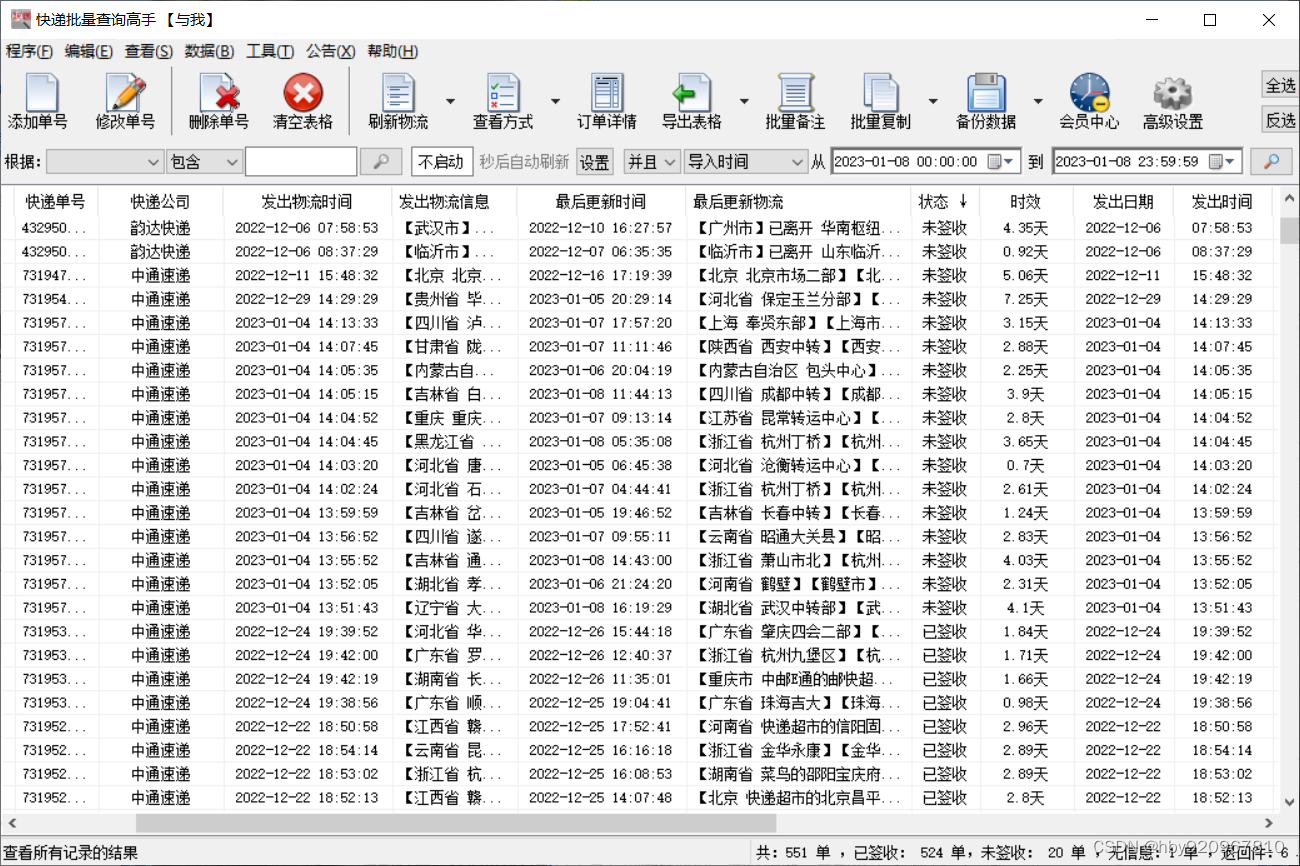
Task: Open calendar picker for end date
Action: [1222, 161]
